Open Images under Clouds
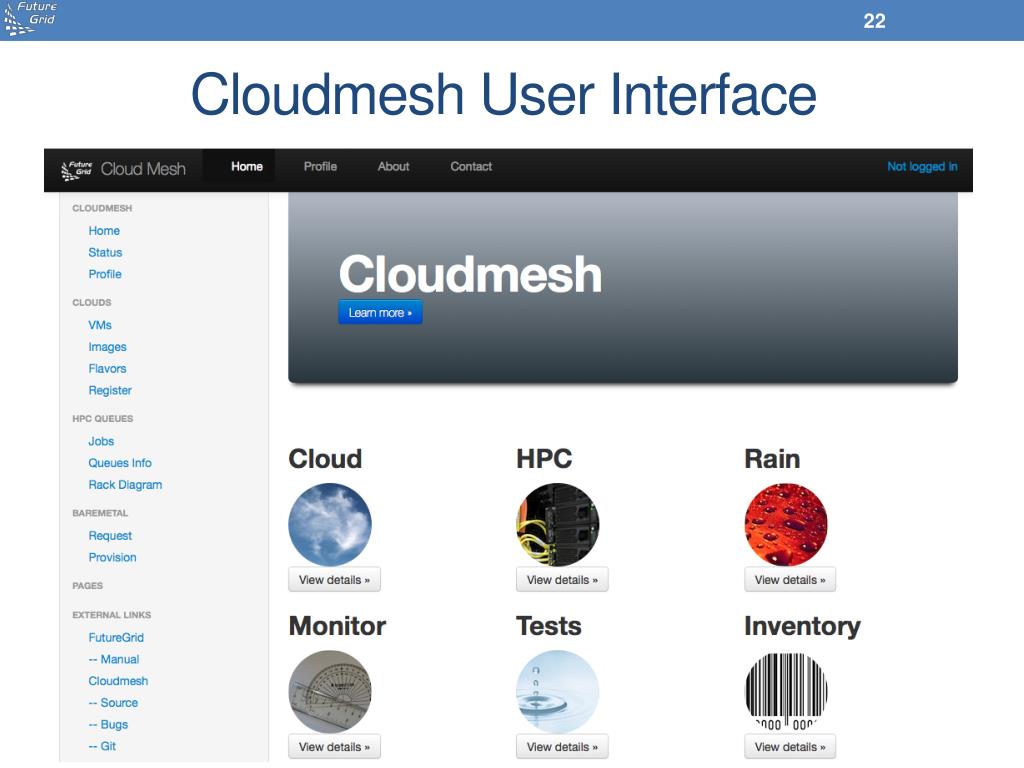Screen dimensions: 1024x768 coord(107,347)
